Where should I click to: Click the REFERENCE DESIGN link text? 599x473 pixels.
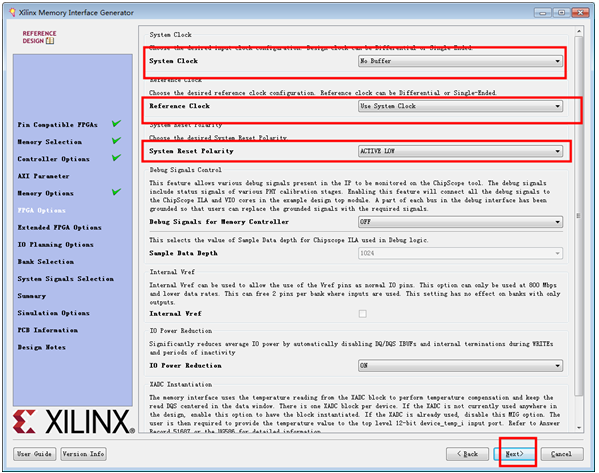point(39,37)
